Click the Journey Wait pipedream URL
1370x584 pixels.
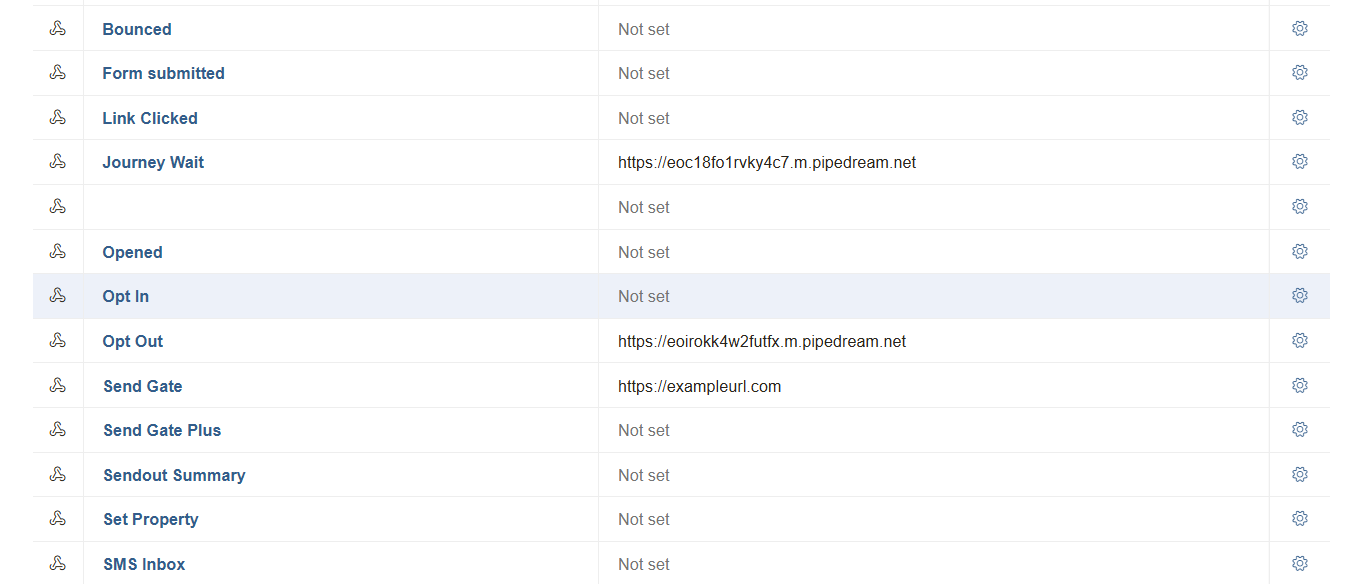pyautogui.click(x=766, y=162)
